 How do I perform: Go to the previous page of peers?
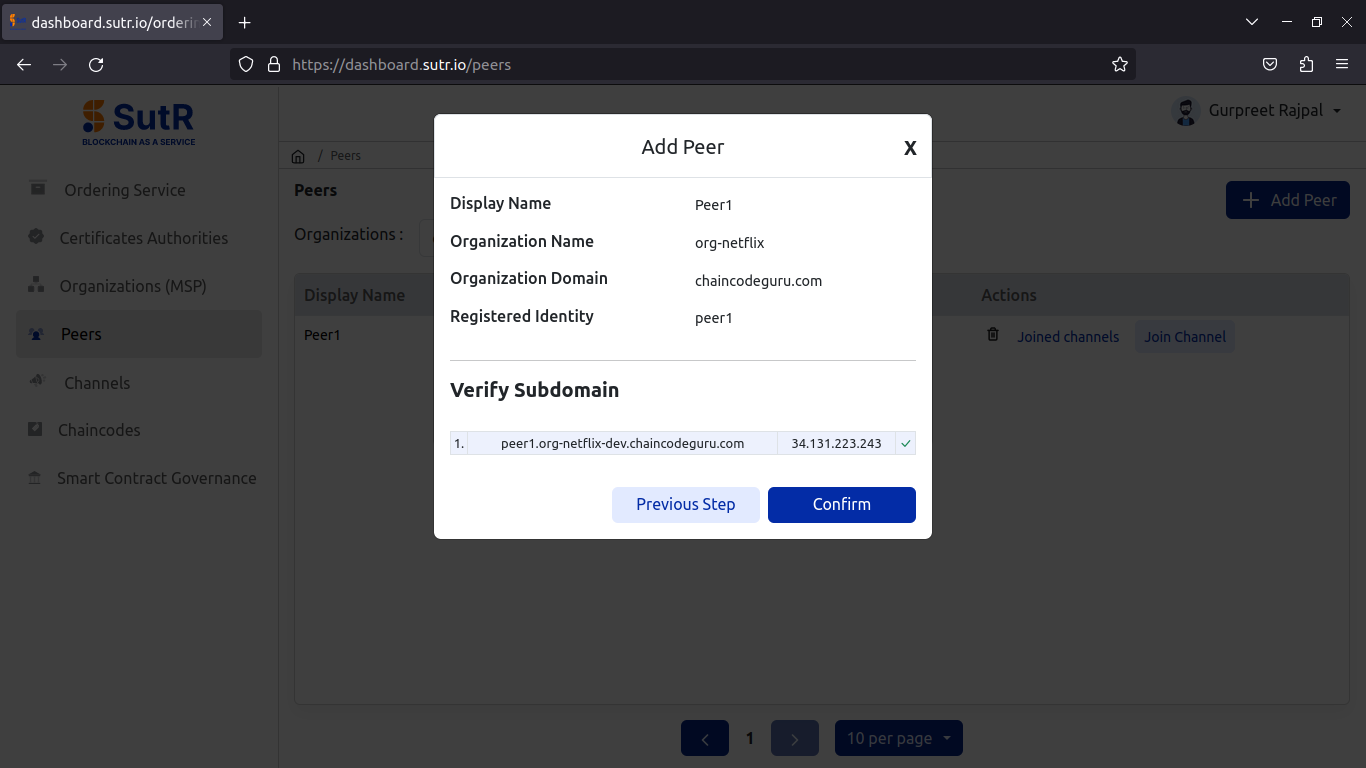[x=705, y=739]
